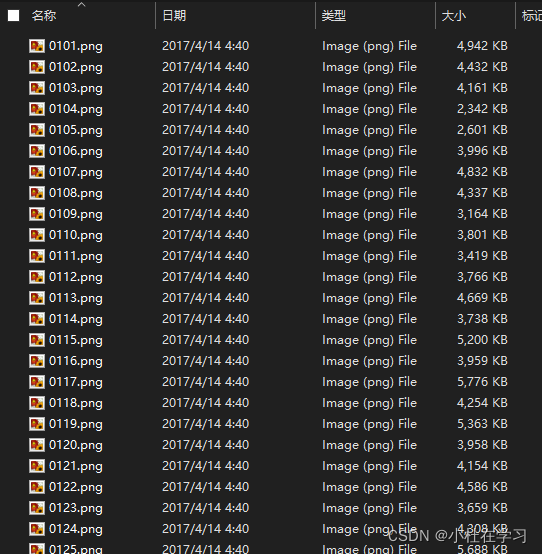Viewport: 542px width, 554px height.
Task: Click the type cell of 0110.png
Action: (370, 235)
